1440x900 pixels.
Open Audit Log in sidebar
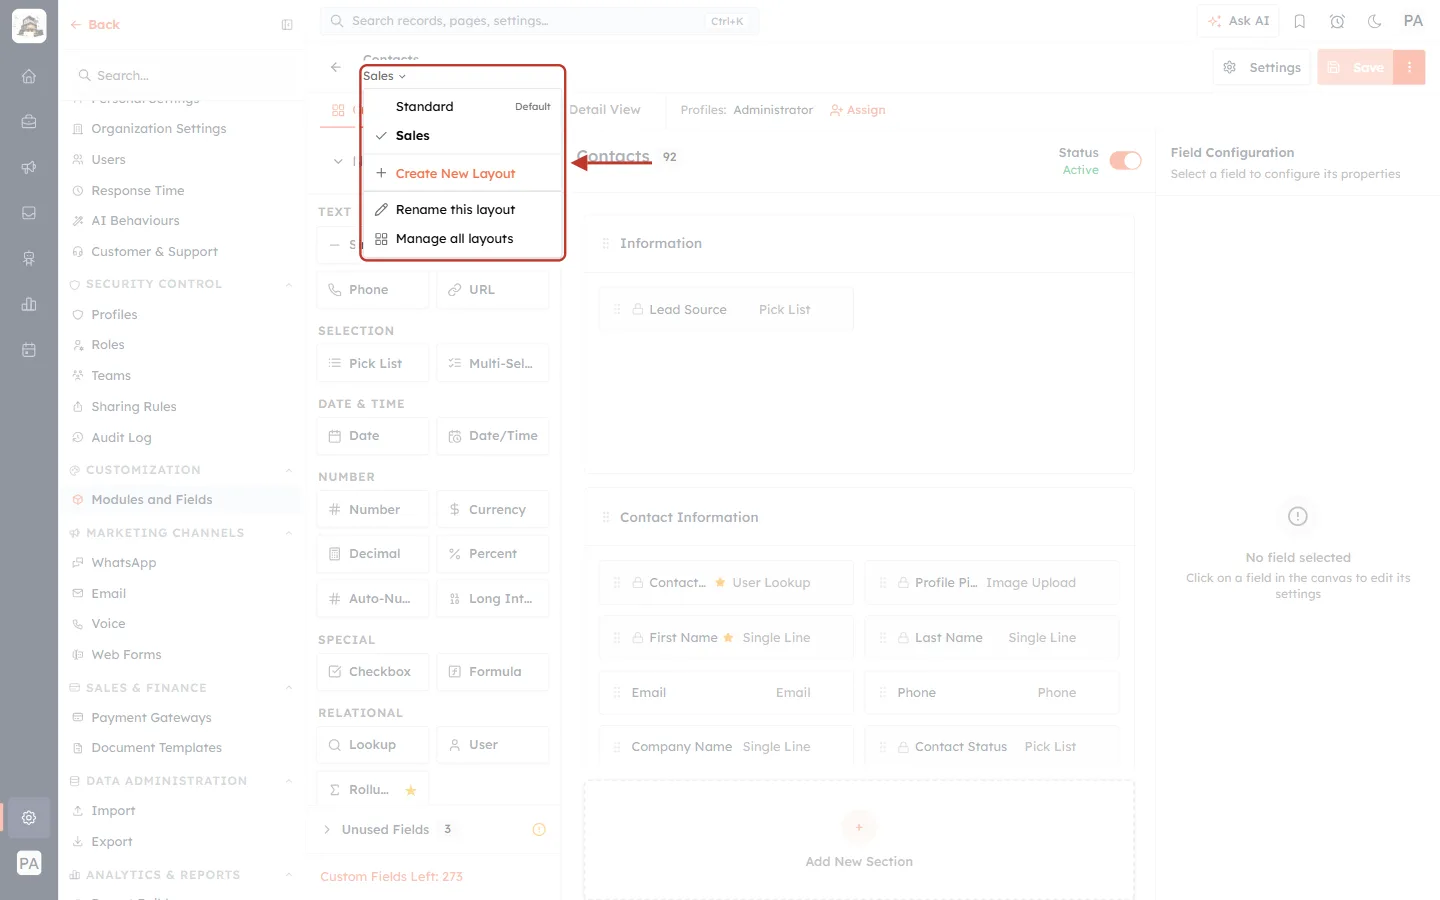tap(121, 438)
